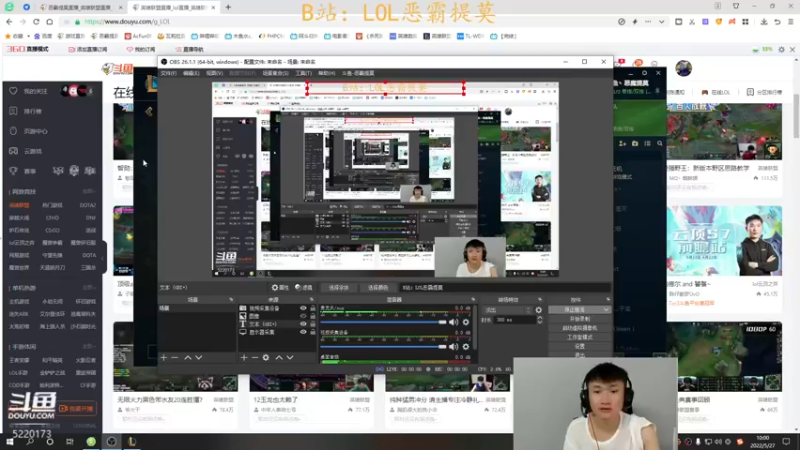Screen dimensions: 800x450
Task: Open the Douyu rankings sidebar icon
Action: coord(13,111)
